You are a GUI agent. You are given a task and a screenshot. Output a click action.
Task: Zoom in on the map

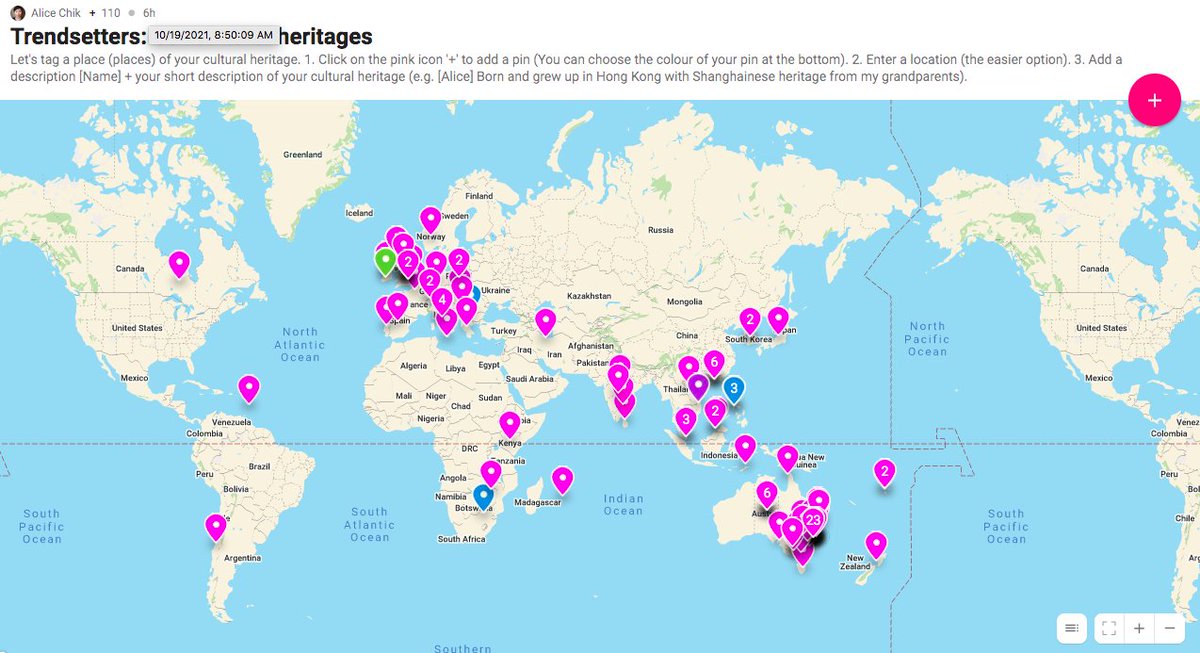click(1139, 628)
